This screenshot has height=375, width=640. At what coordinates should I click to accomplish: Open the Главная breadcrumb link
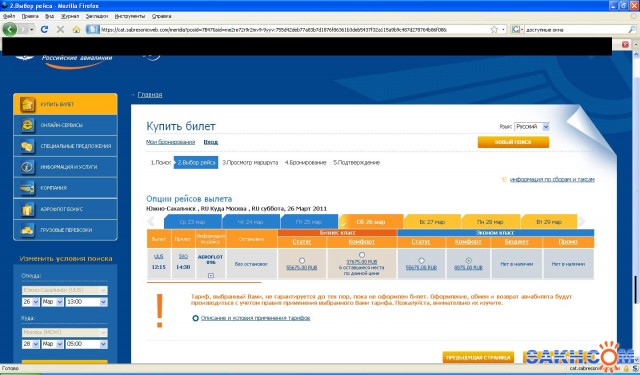point(150,95)
